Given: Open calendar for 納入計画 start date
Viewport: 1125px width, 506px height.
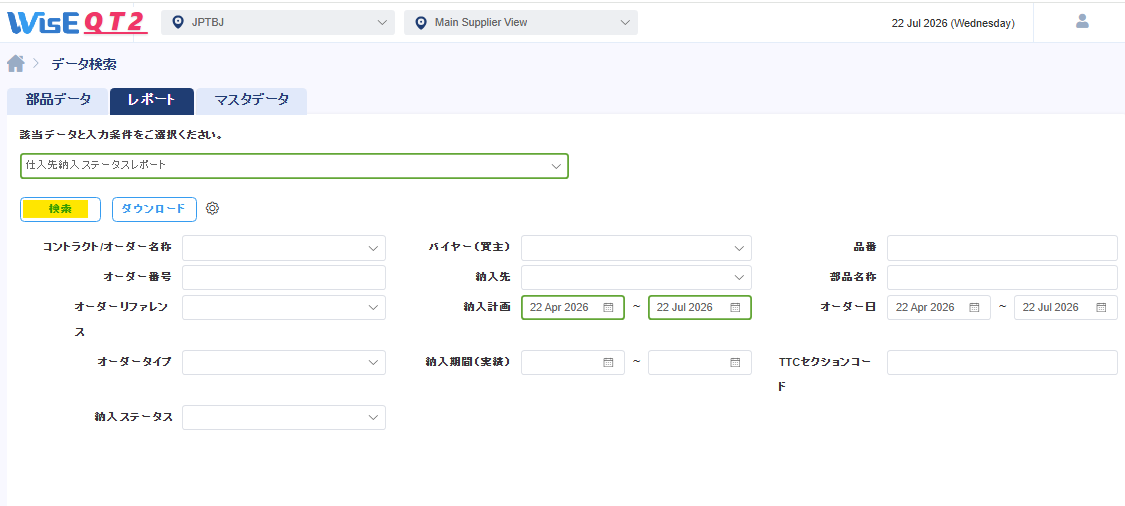Looking at the screenshot, I should 608,307.
